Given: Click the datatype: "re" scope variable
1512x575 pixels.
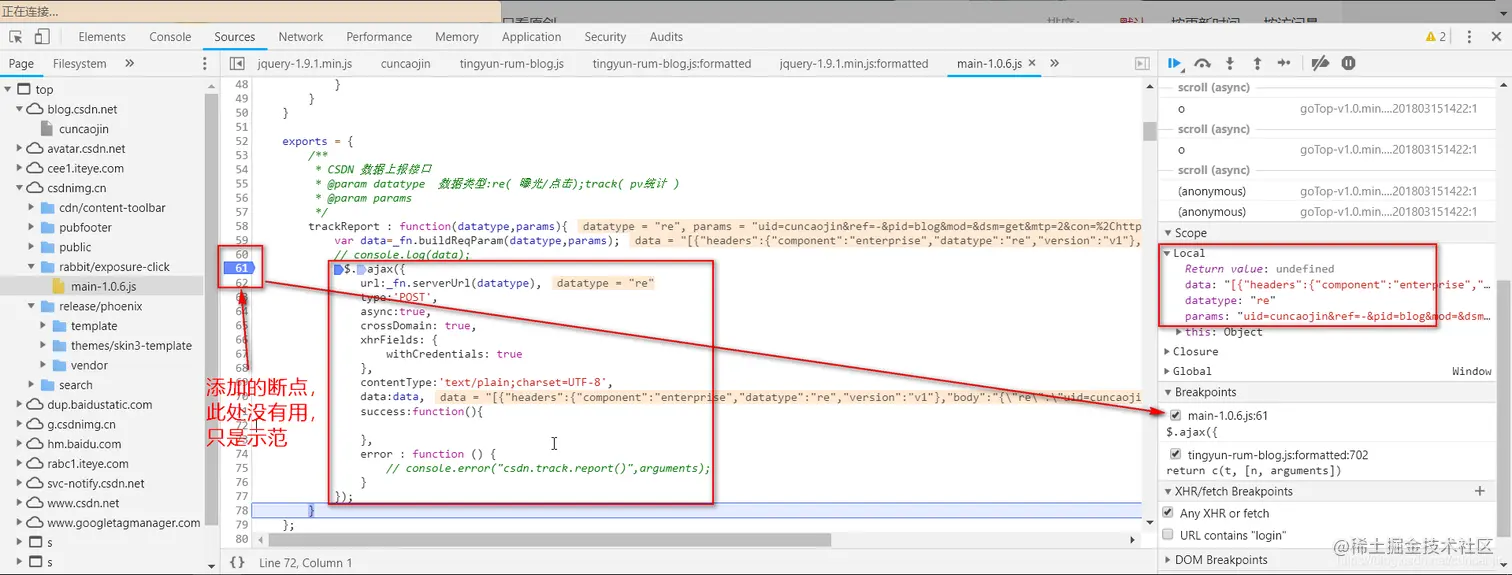Looking at the screenshot, I should [1231, 300].
